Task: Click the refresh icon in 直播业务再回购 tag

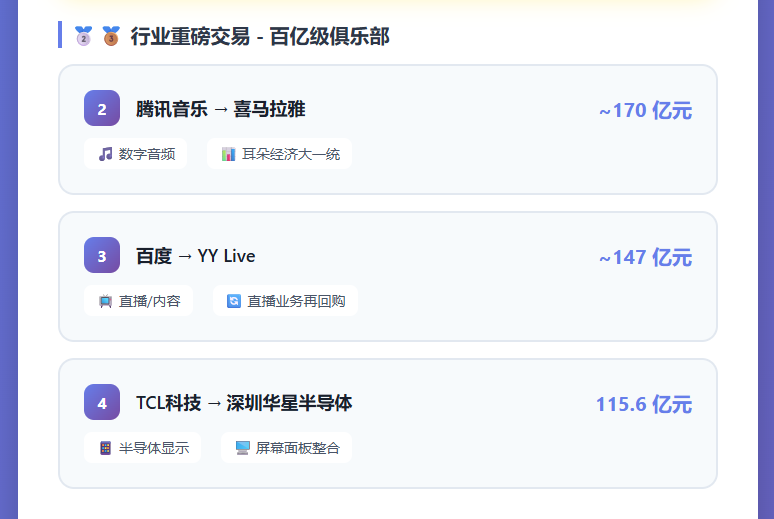Action: pos(233,301)
